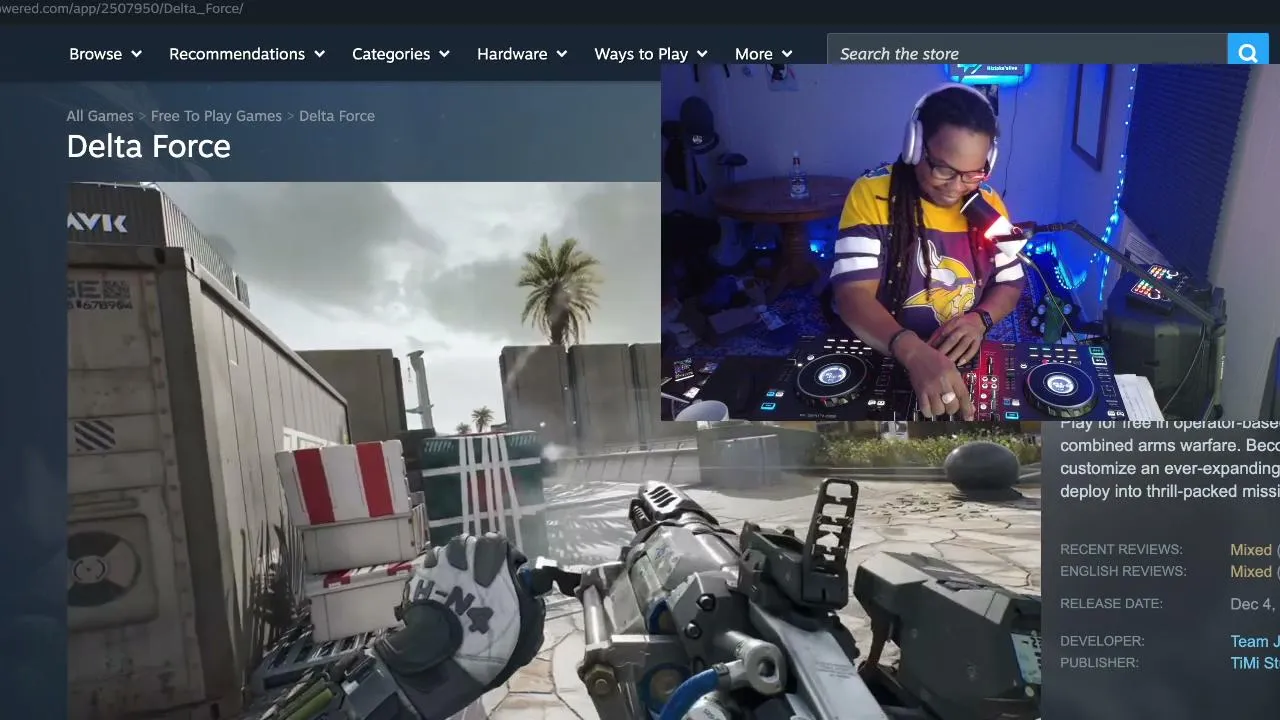Click the Delta Force gameplay media preview
The height and width of the screenshot is (720, 1280).
click(x=554, y=451)
